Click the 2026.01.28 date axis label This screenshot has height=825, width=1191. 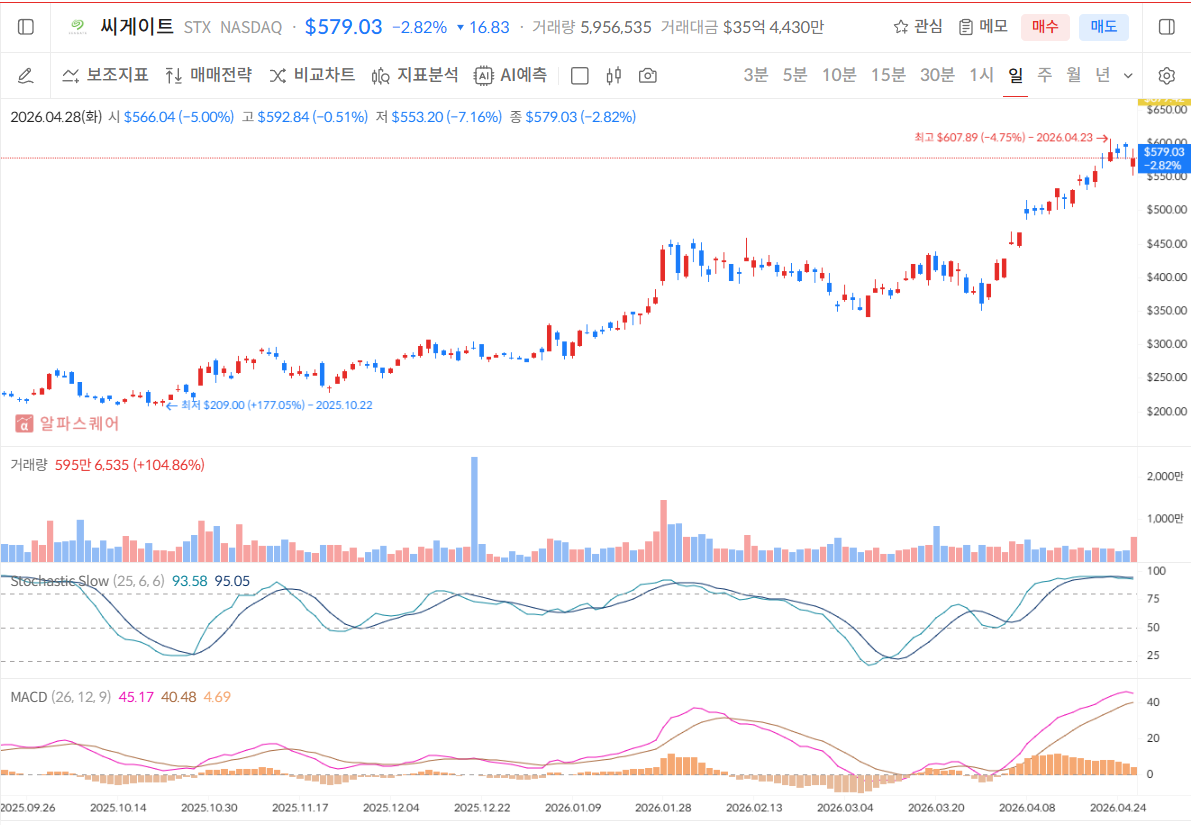[663, 808]
